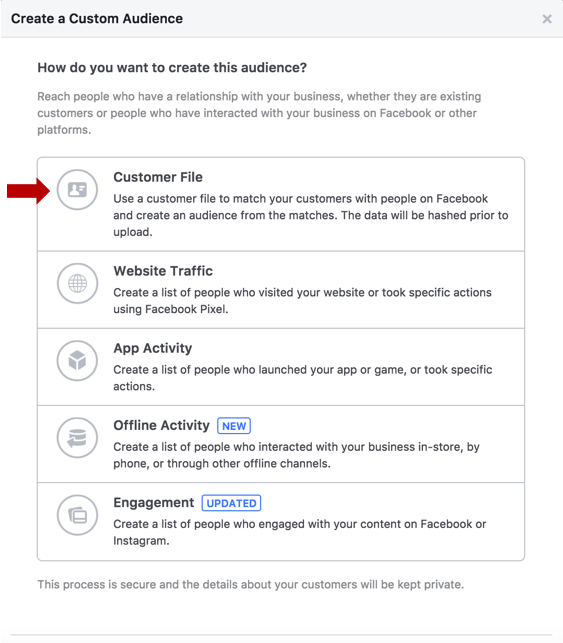
Task: Select the Customer File heading
Action: (x=158, y=177)
